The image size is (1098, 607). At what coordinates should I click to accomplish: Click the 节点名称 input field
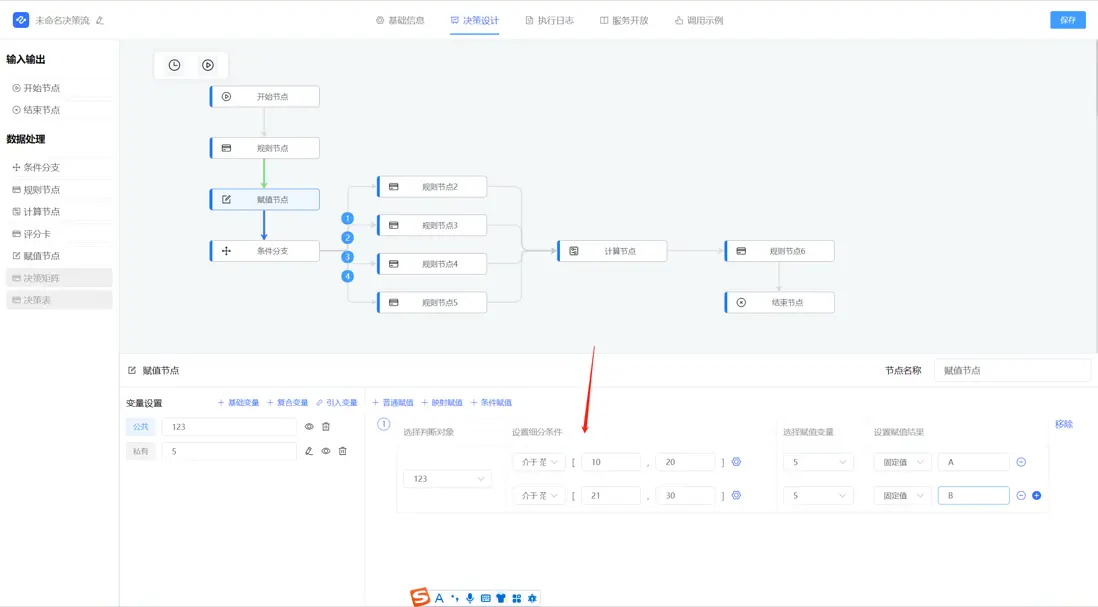(x=1012, y=370)
